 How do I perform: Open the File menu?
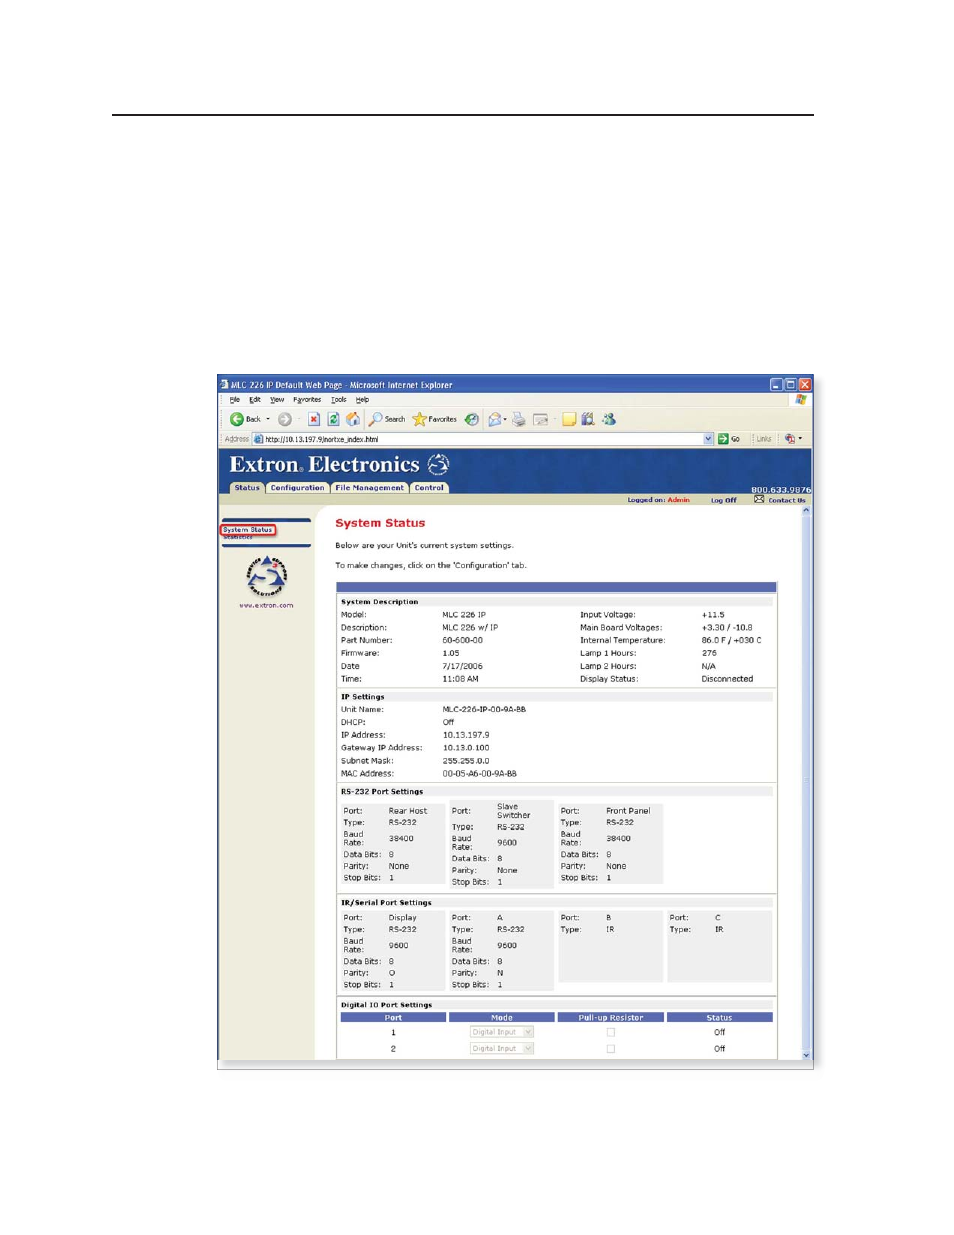coord(234,399)
